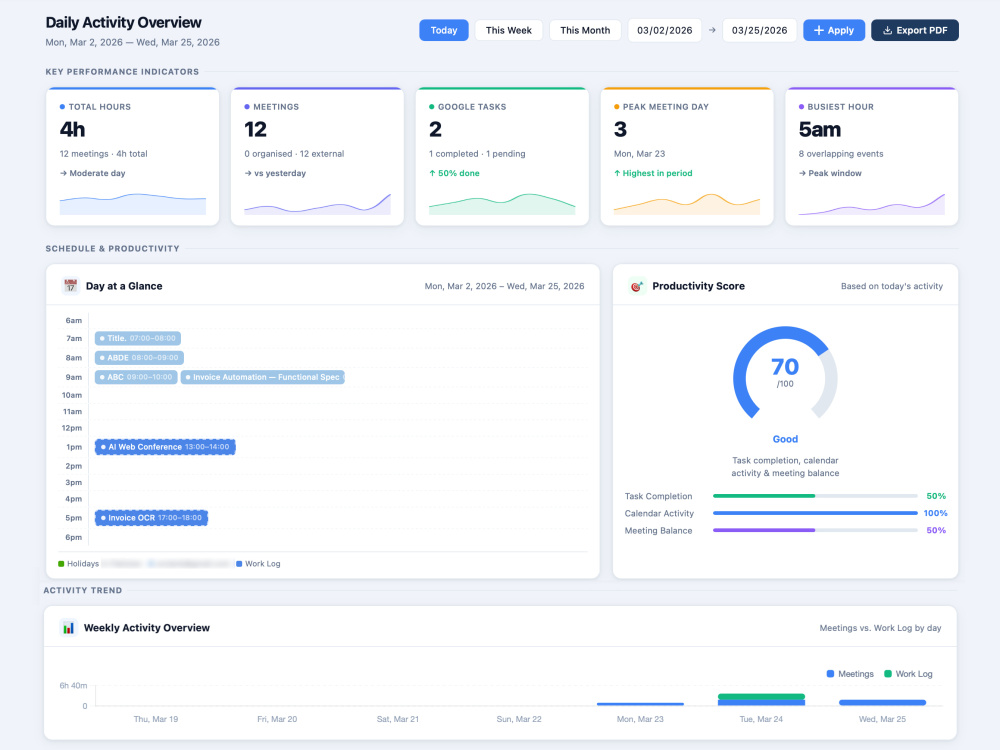Click the Peak Meeting Day value 3
Viewport: 1000px width, 750px height.
point(620,129)
